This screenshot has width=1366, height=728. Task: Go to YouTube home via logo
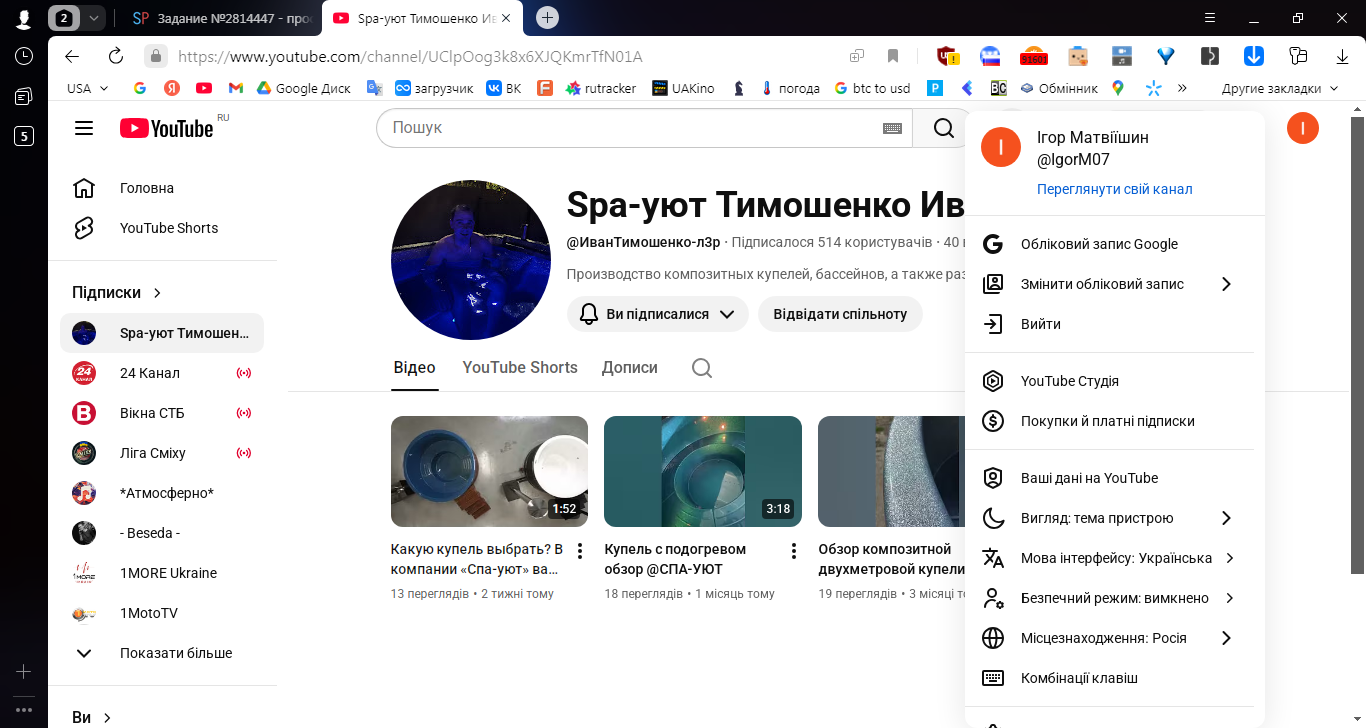(x=167, y=128)
